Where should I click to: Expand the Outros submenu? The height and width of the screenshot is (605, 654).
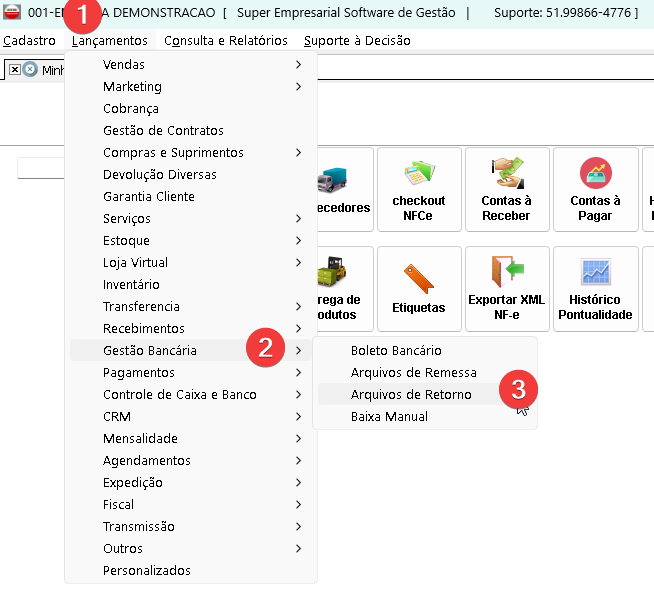(x=191, y=548)
